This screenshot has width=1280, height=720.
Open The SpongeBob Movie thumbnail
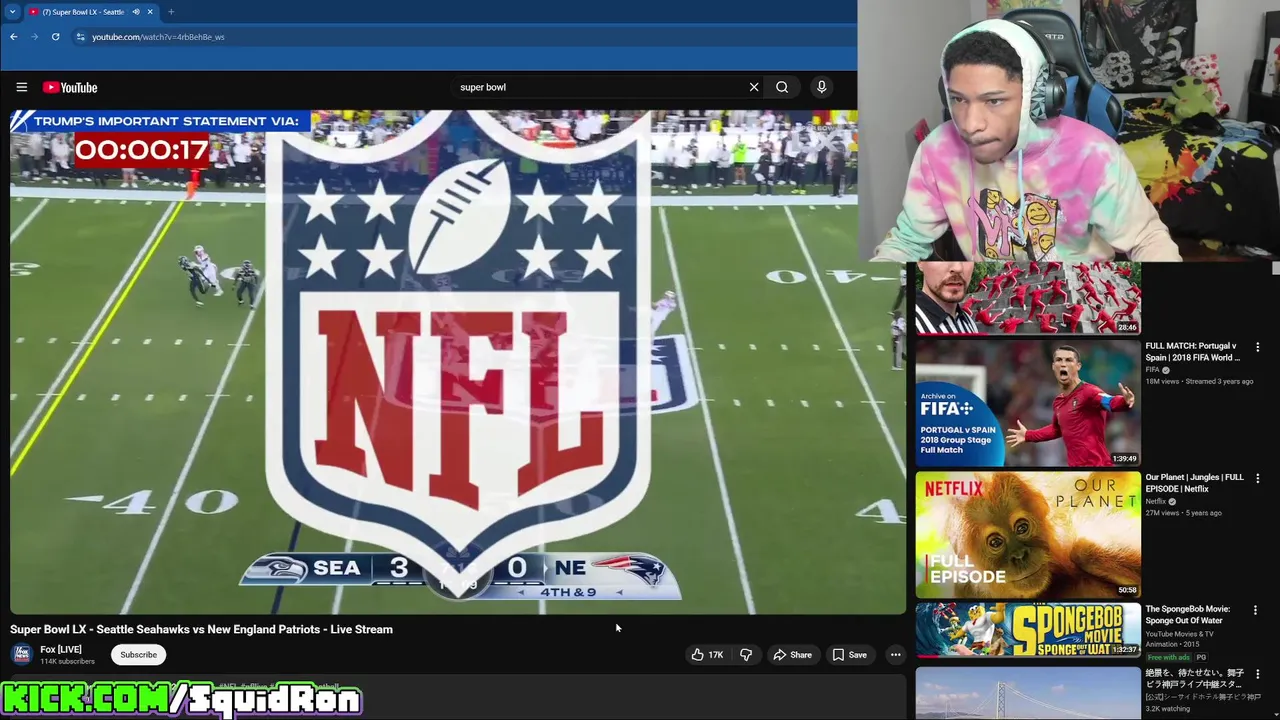(1028, 630)
